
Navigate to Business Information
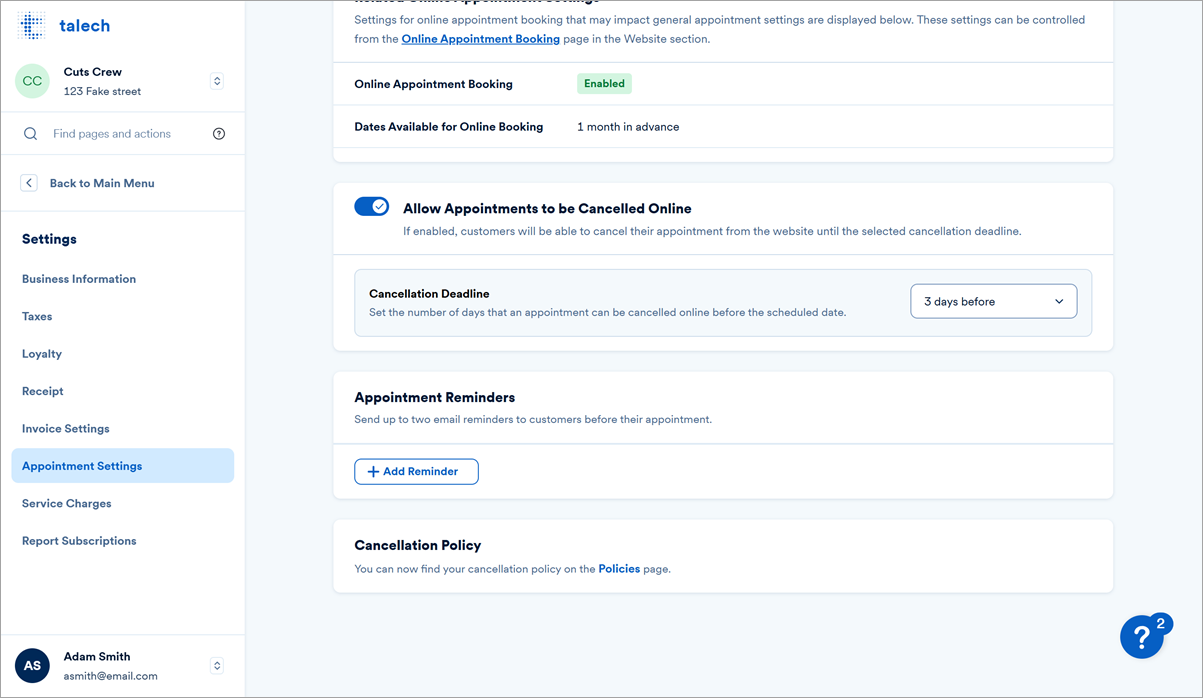[x=79, y=278]
